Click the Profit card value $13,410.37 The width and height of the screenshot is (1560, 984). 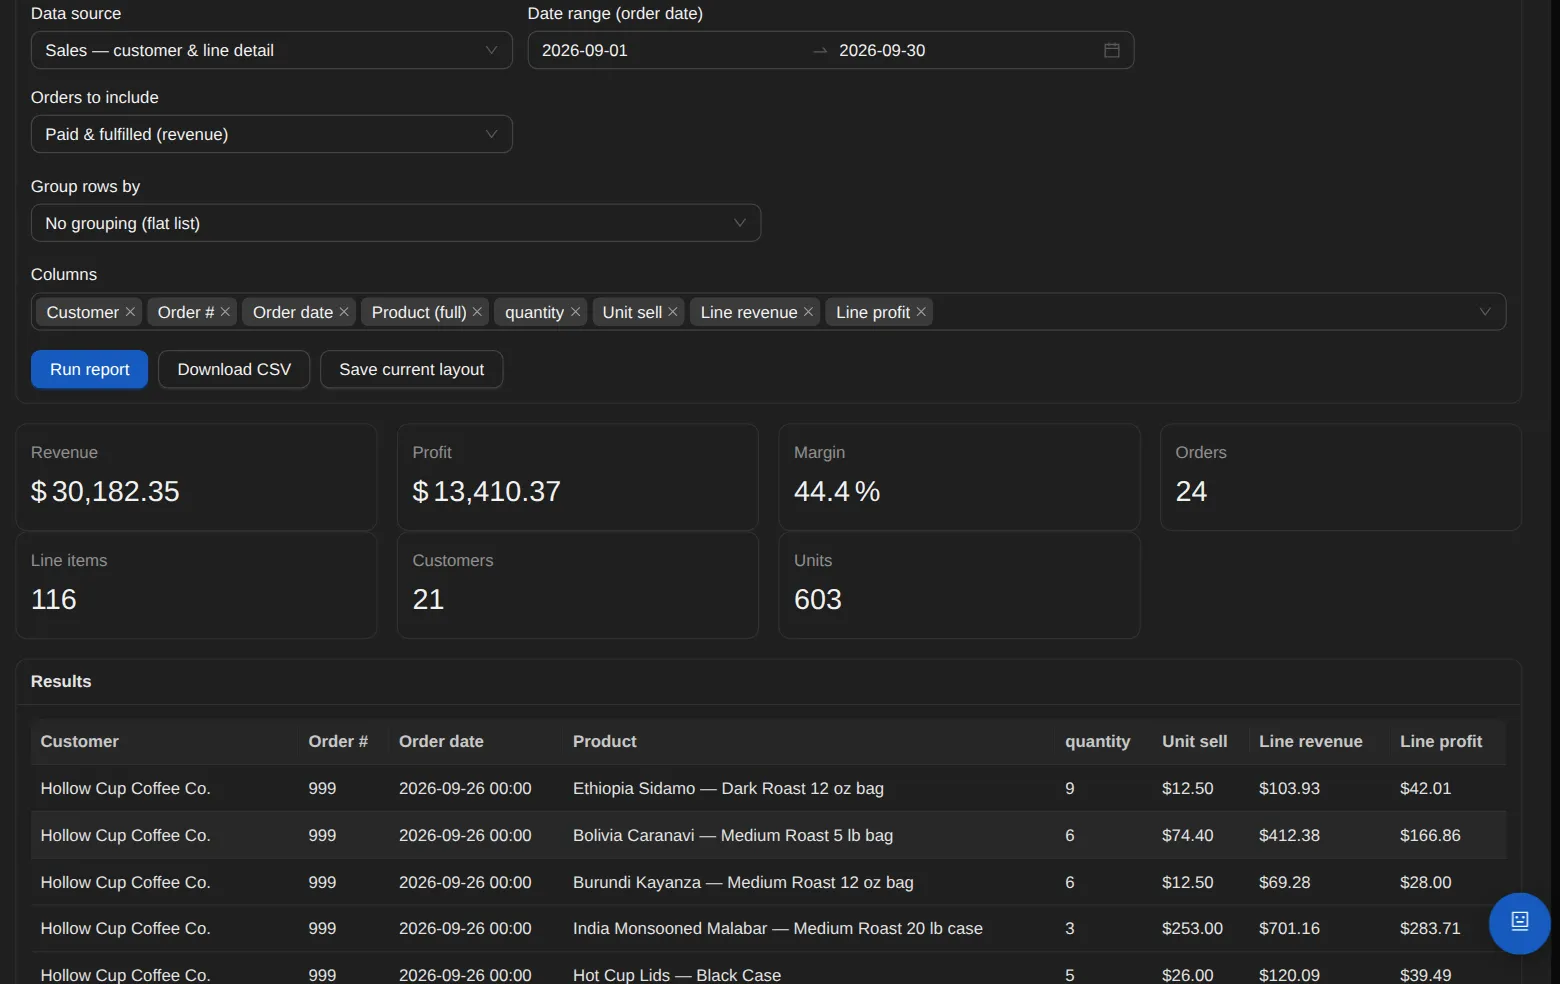point(486,491)
